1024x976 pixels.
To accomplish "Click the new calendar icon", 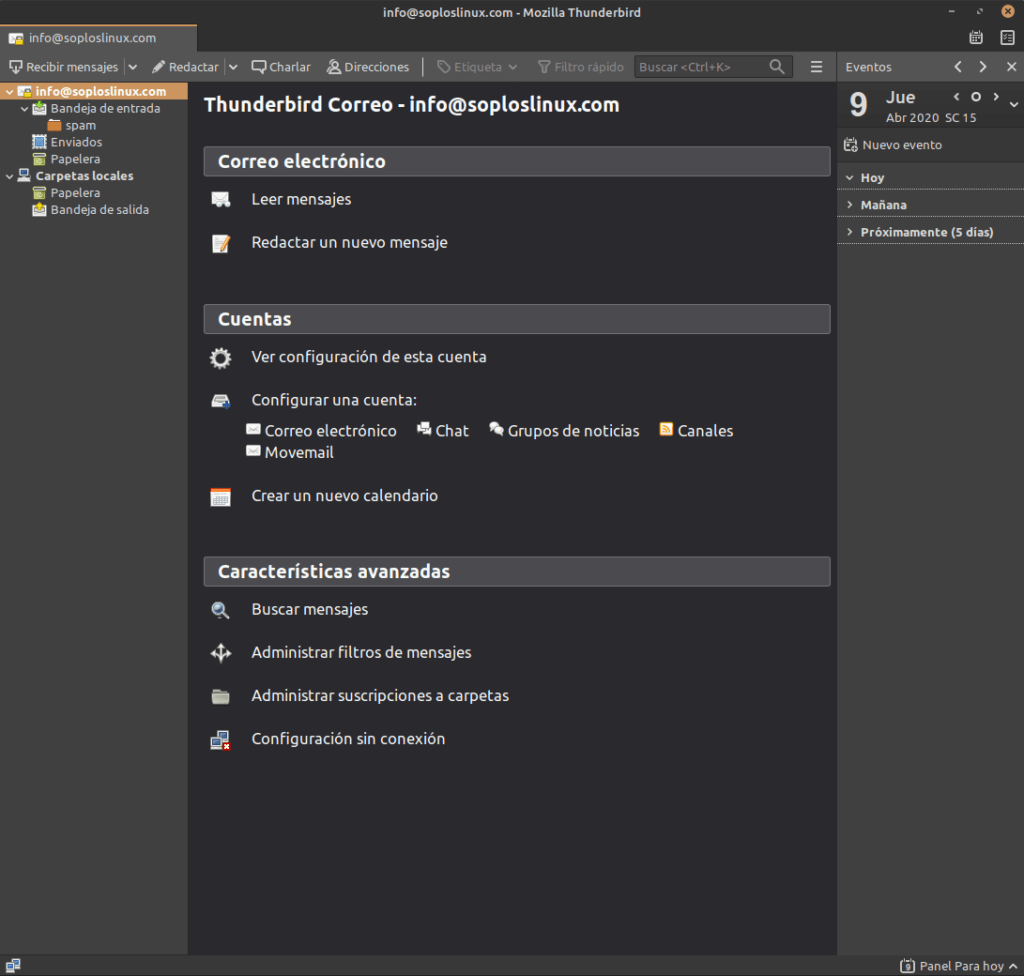I will [x=221, y=496].
